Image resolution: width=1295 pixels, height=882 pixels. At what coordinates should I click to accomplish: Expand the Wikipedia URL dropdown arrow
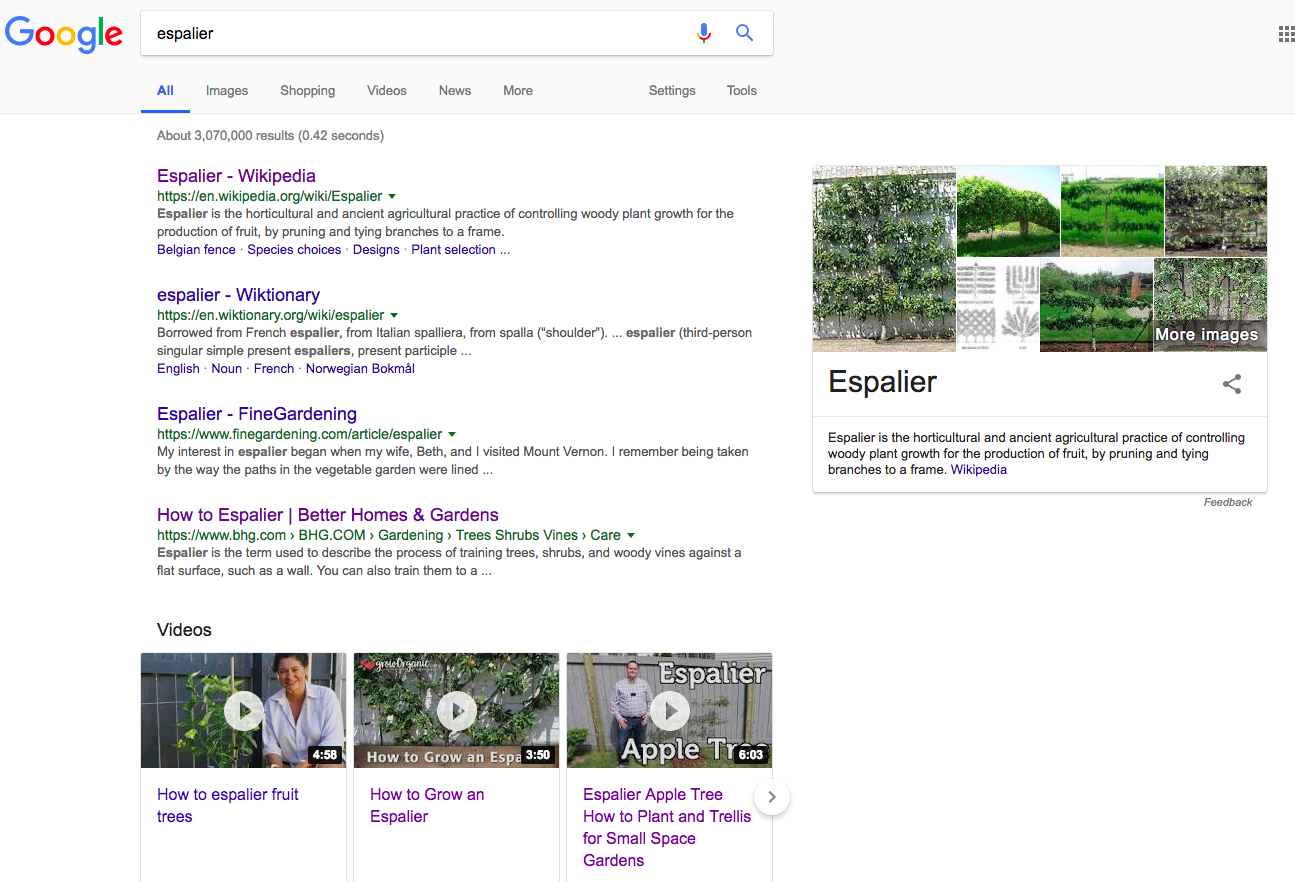(392, 197)
